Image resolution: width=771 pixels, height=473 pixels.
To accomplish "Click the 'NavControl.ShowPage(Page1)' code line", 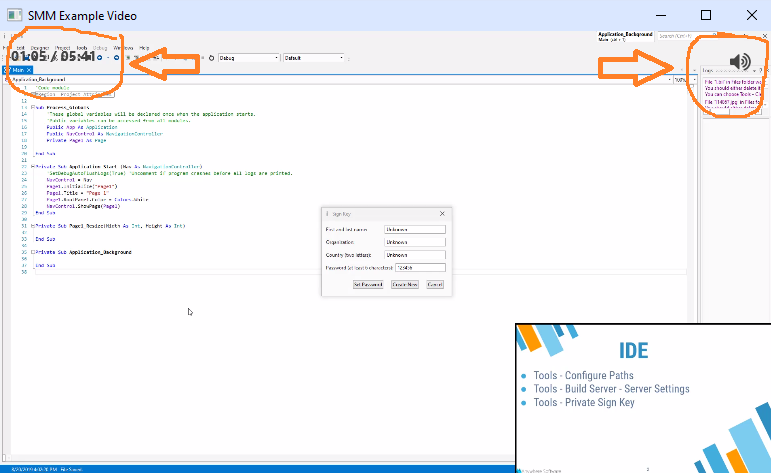I will (x=83, y=206).
